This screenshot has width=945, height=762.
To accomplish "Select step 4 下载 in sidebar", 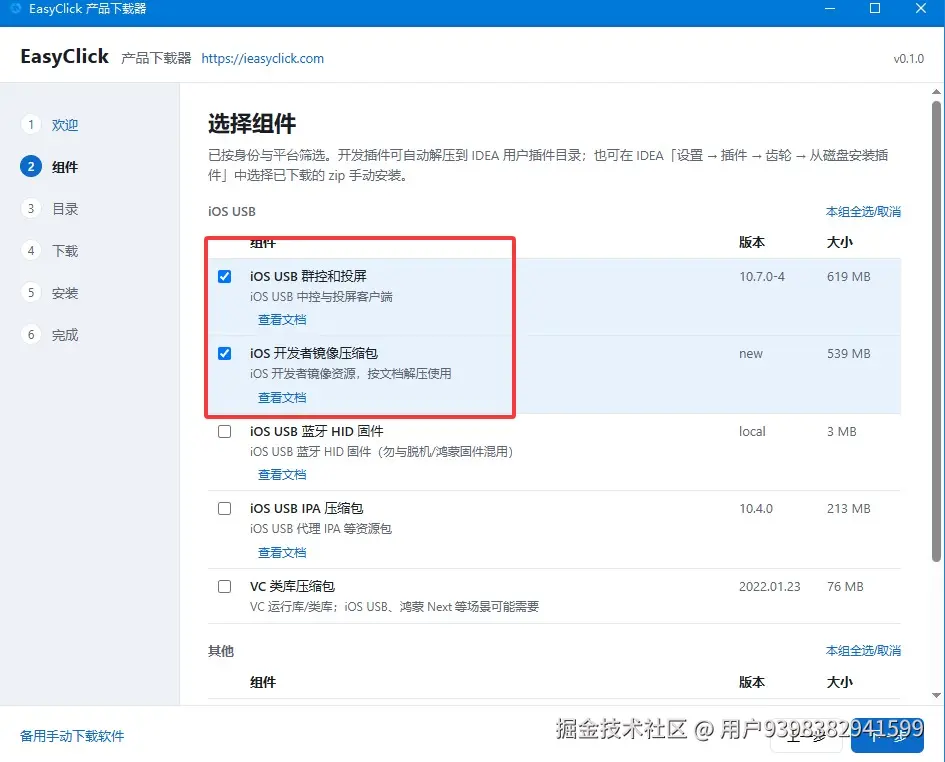I will point(50,251).
